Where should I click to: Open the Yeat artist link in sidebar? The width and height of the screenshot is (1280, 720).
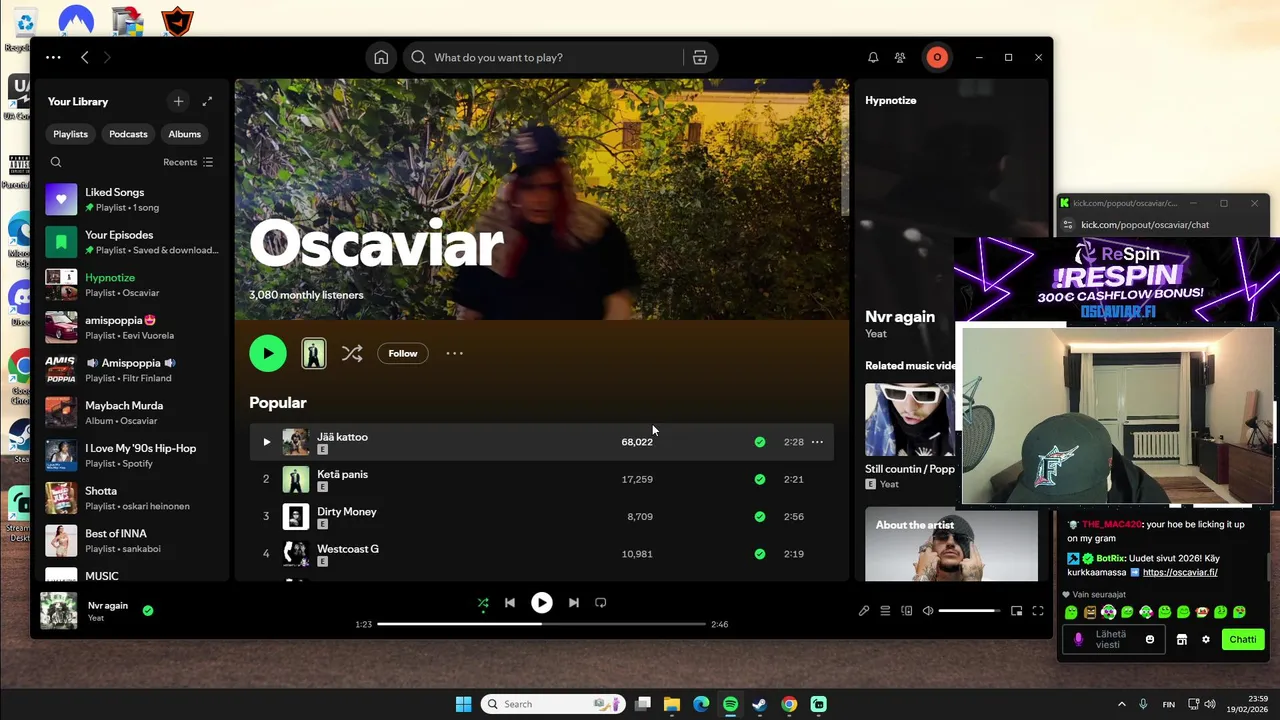(x=876, y=334)
